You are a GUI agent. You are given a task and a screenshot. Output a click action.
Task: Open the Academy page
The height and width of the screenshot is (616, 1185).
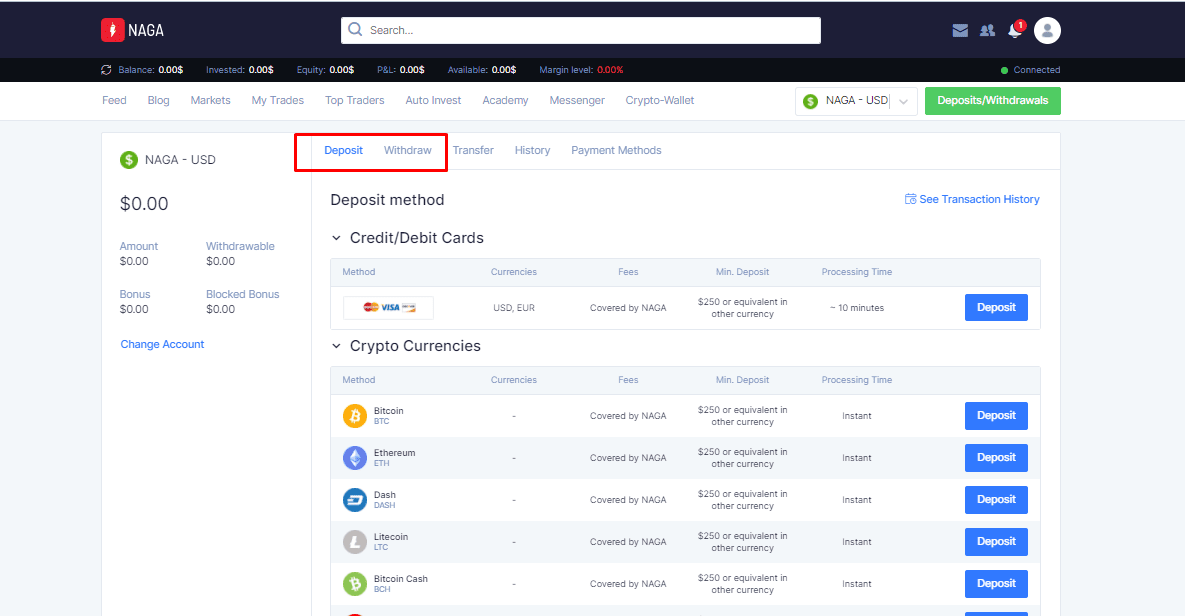[x=505, y=101]
